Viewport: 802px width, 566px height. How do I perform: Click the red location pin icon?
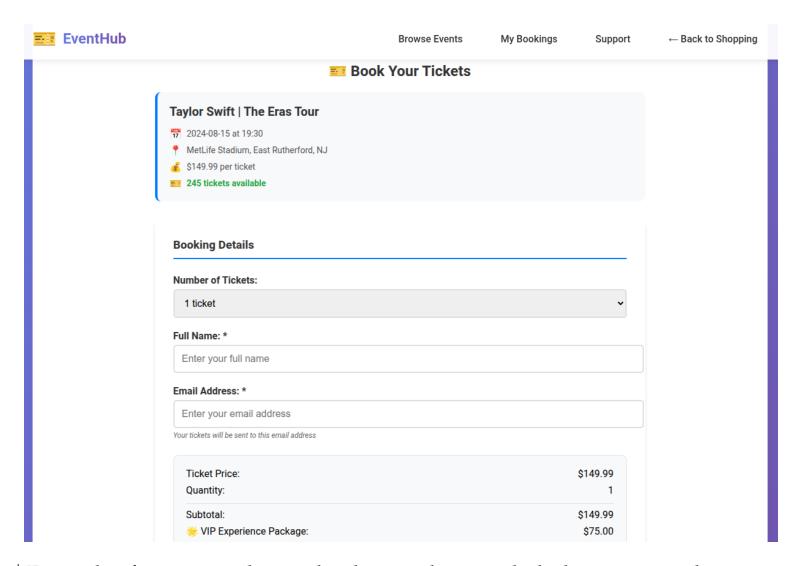(175, 150)
